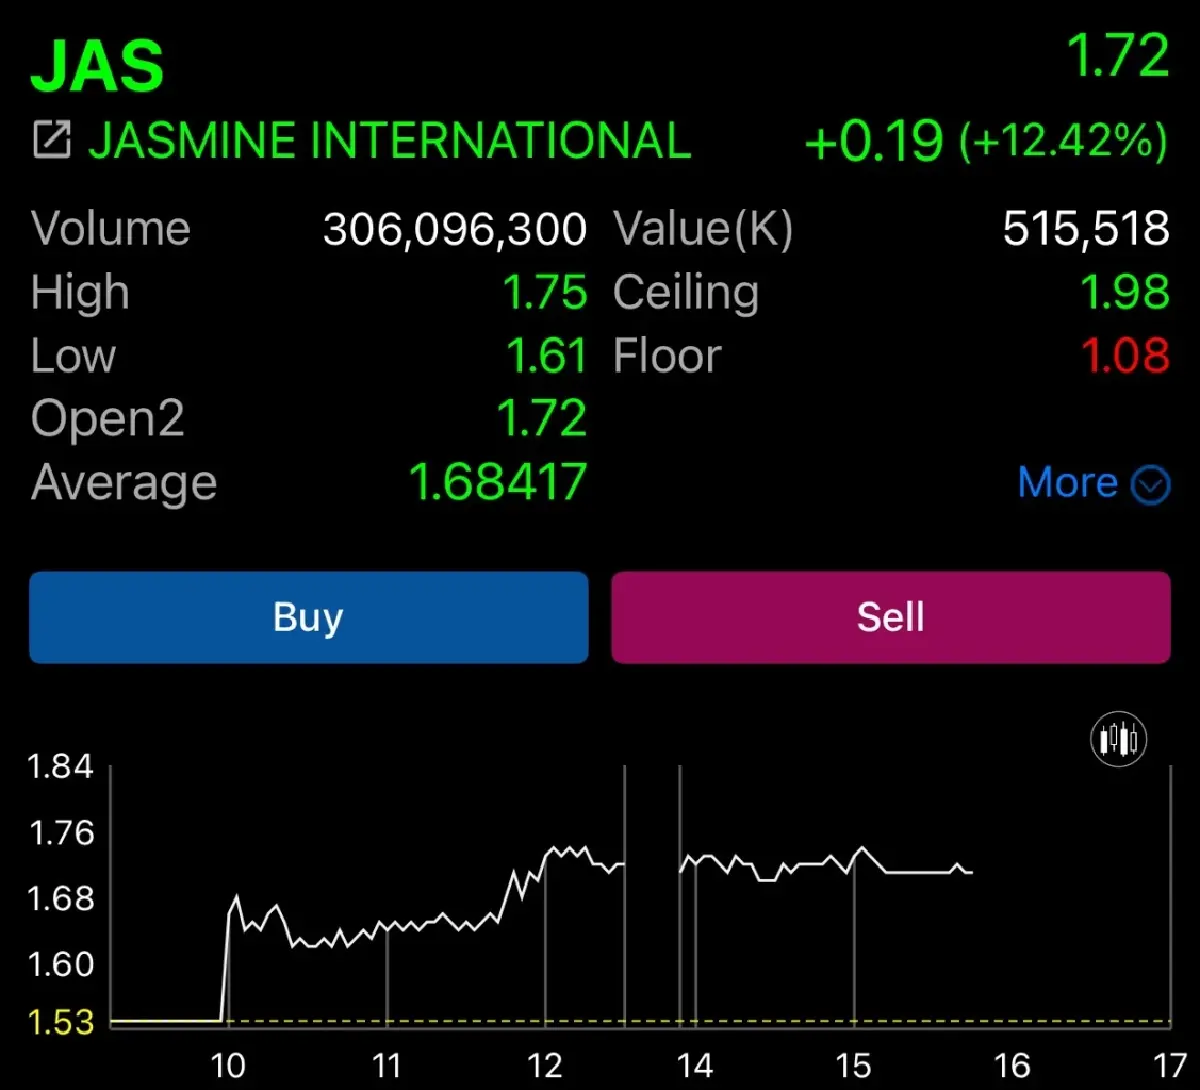This screenshot has width=1200, height=1090.
Task: Click the volume figure 306,096,300
Action: (455, 230)
